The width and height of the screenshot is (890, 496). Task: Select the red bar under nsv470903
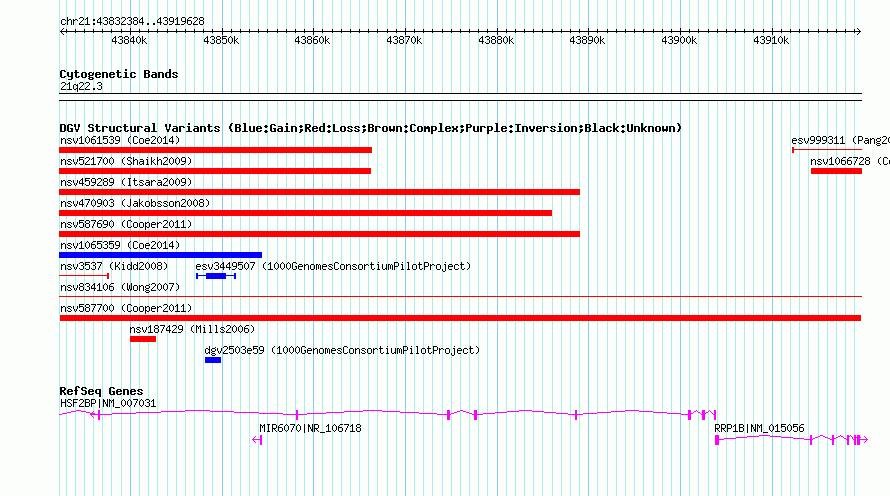[305, 213]
